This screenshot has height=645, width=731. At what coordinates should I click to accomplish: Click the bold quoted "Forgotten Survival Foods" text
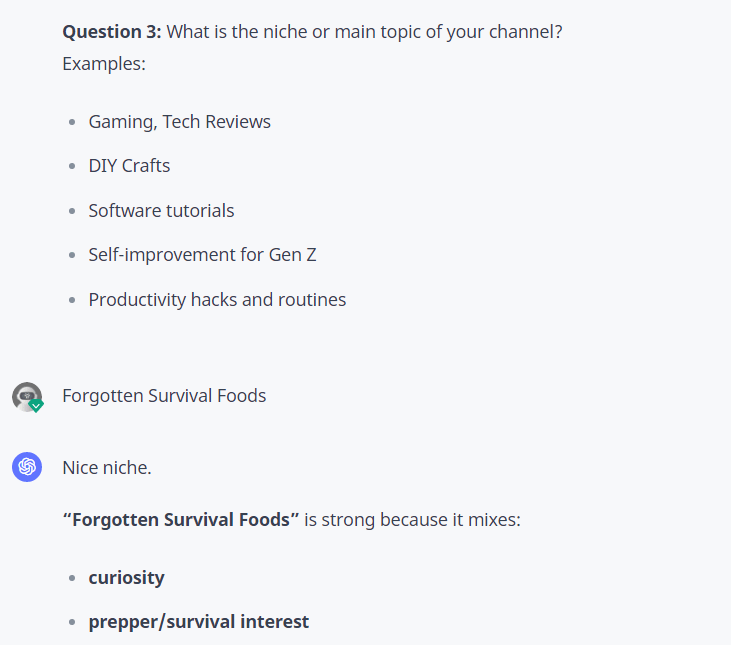[181, 521]
